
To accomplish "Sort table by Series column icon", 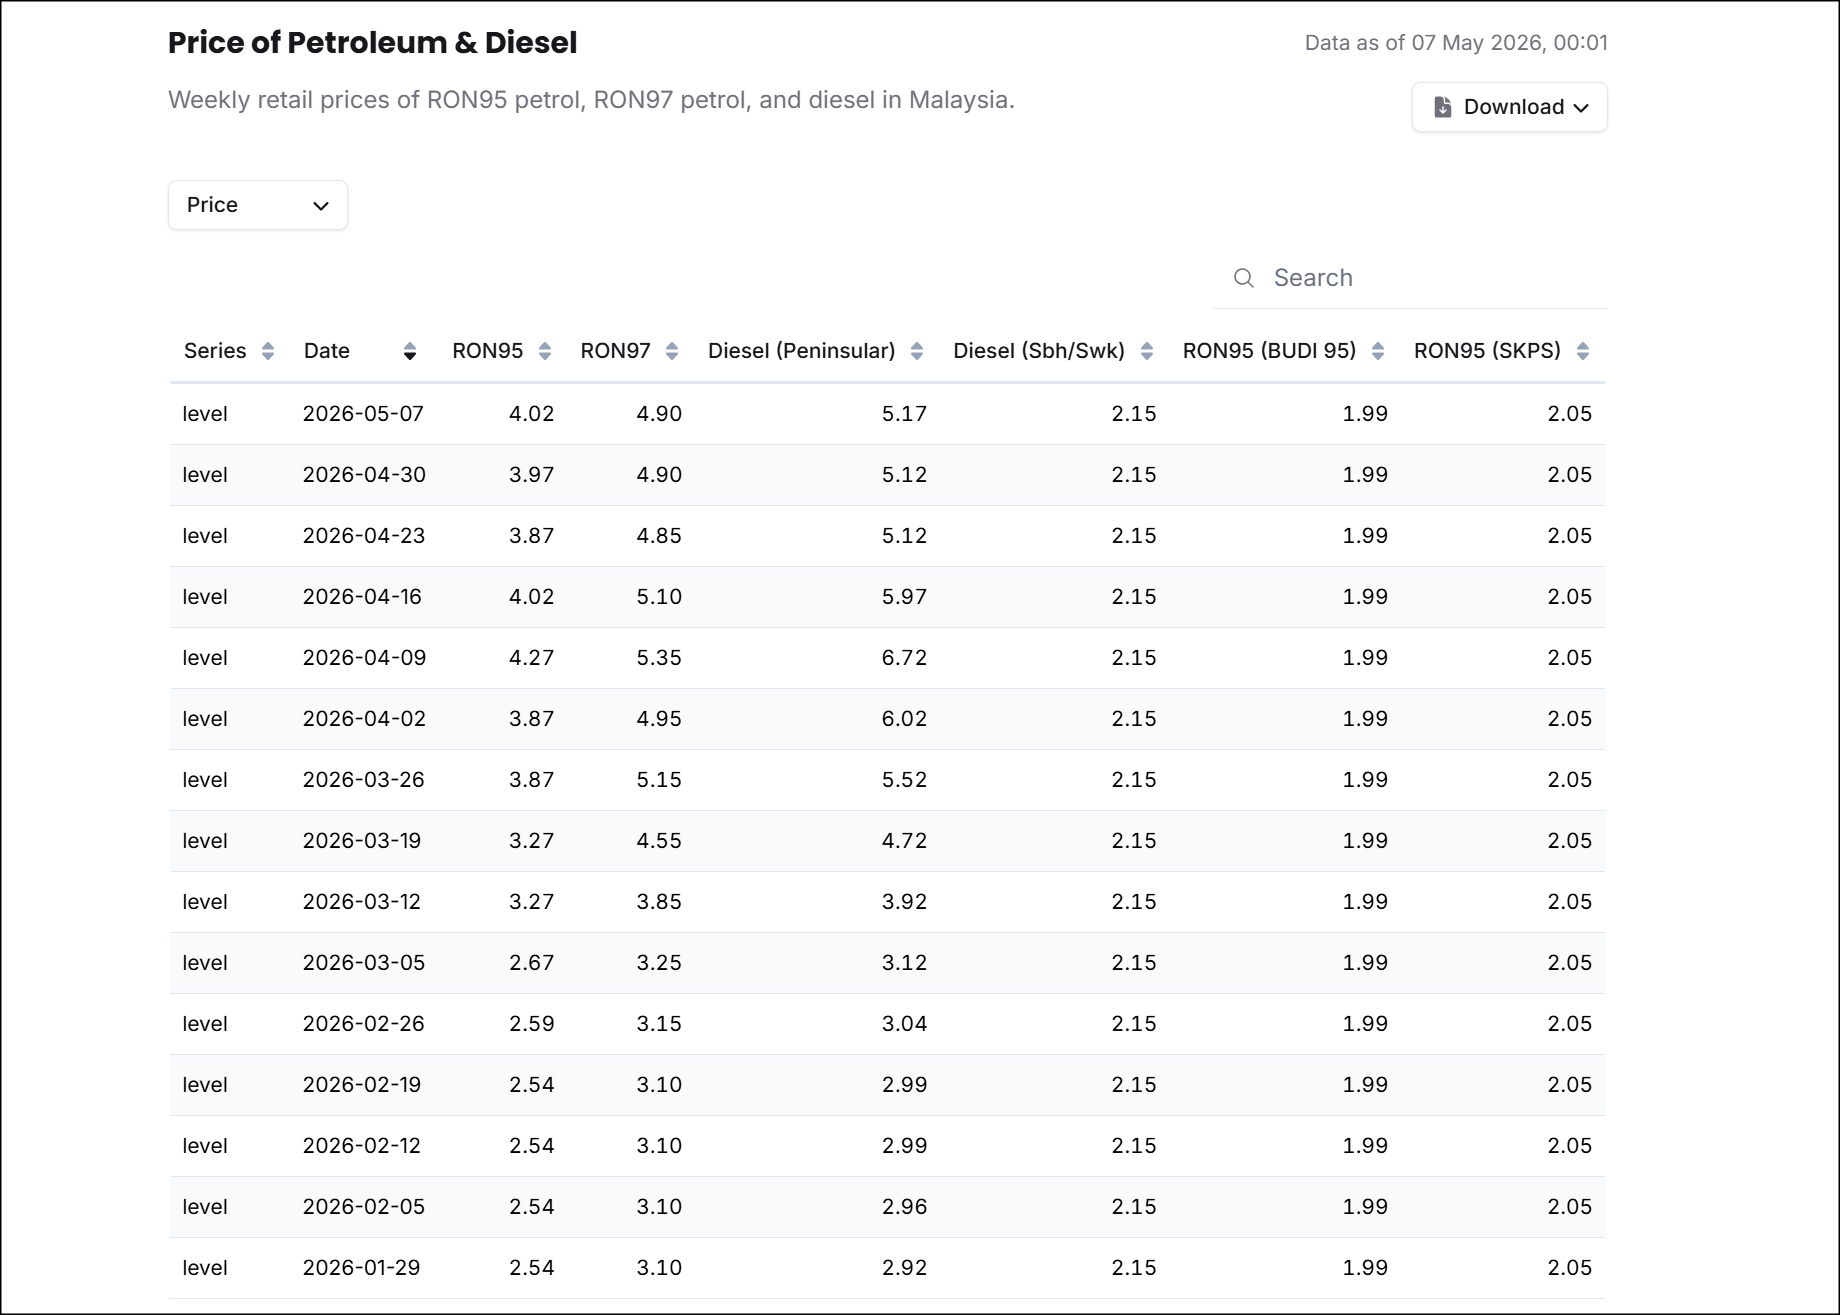I will [x=268, y=351].
